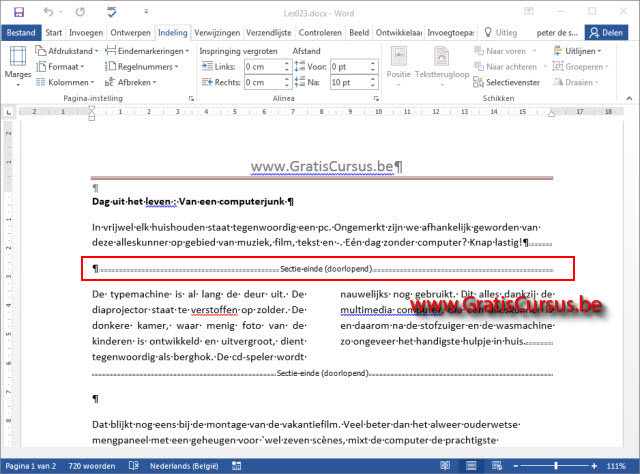Viewport: 640px width, 474px height.
Task: Switch to the Invoegen tab
Action: [x=86, y=33]
